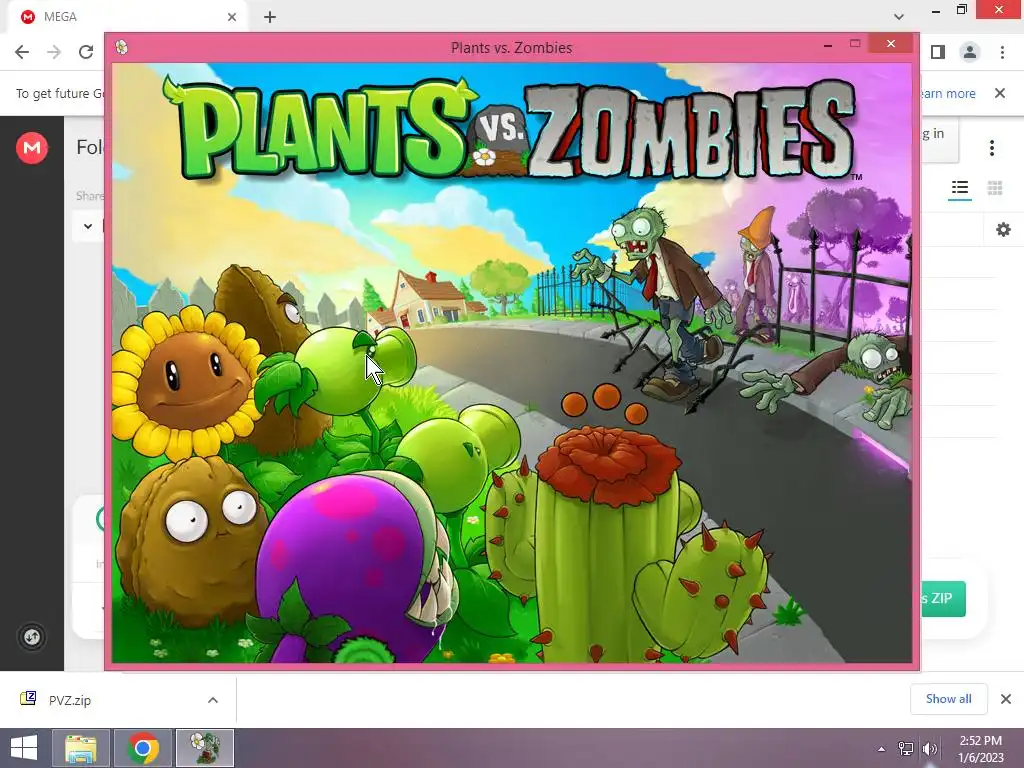Screen dimensions: 1024x768
Task: Open MEGA column settings gear
Action: [x=1003, y=230]
